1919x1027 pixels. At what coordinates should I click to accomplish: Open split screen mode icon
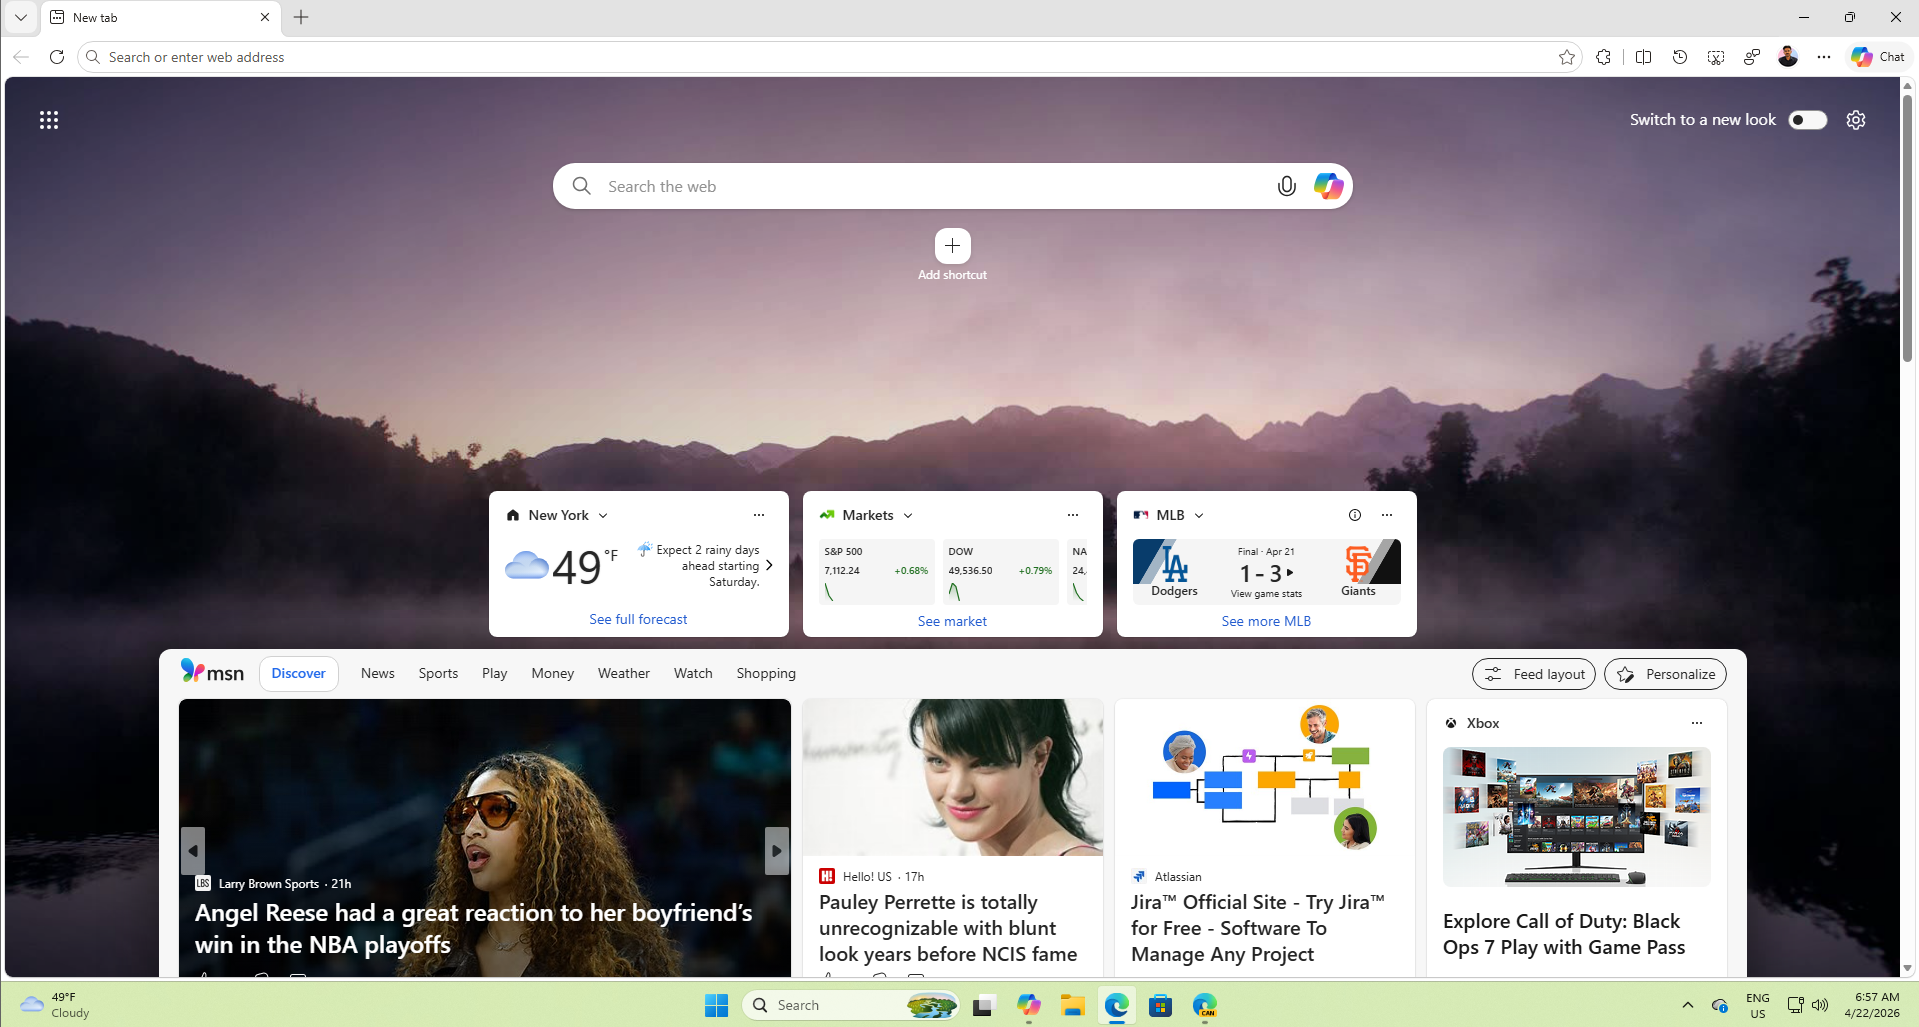1643,57
